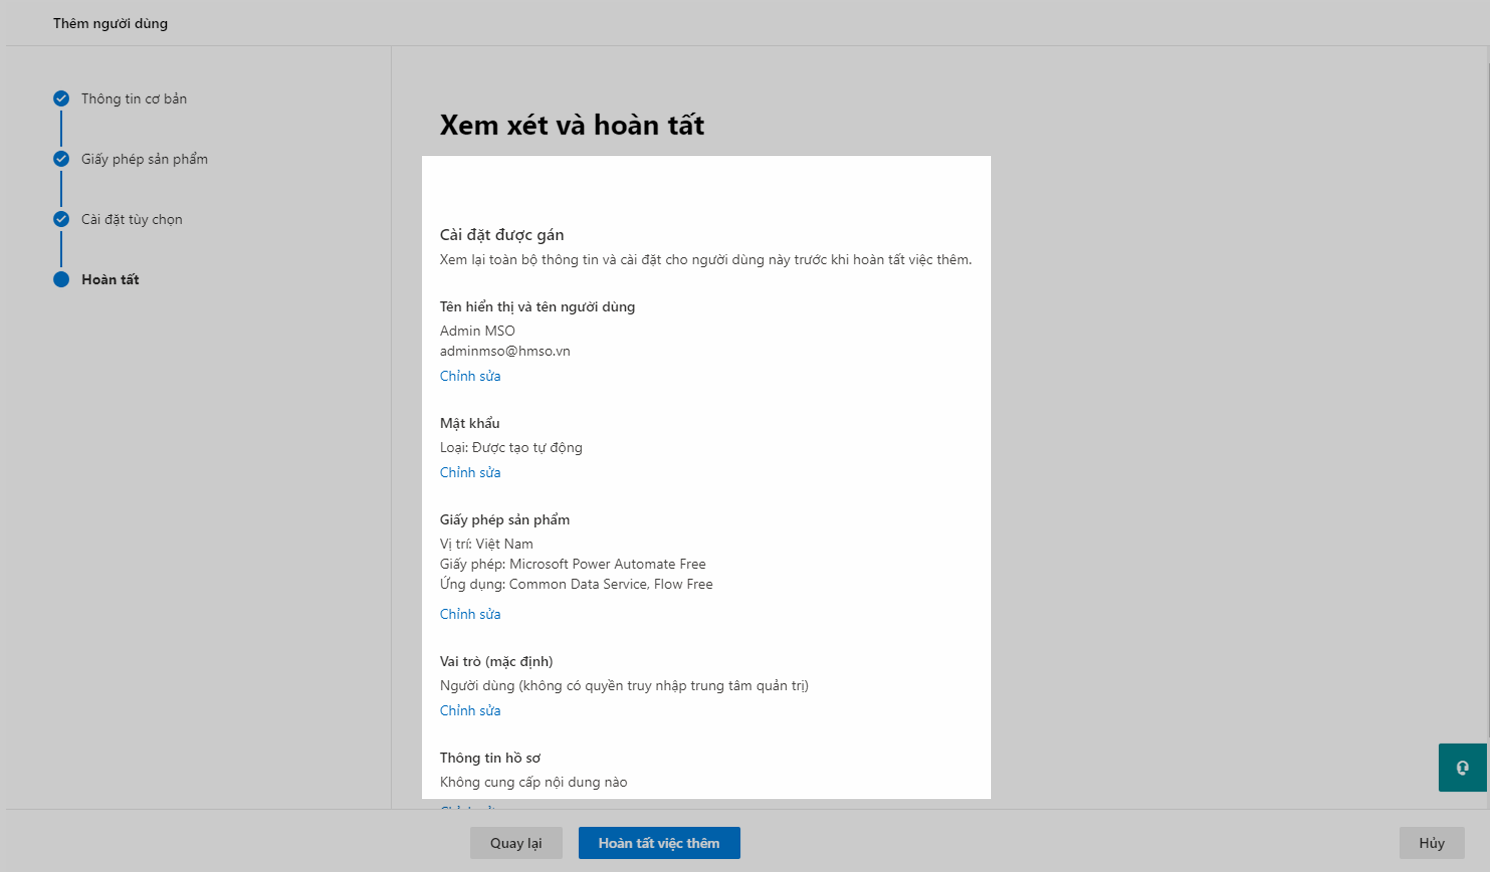This screenshot has height=872, width=1490.
Task: Click the Cài đặt được gán subheading
Action: pyautogui.click(x=502, y=235)
